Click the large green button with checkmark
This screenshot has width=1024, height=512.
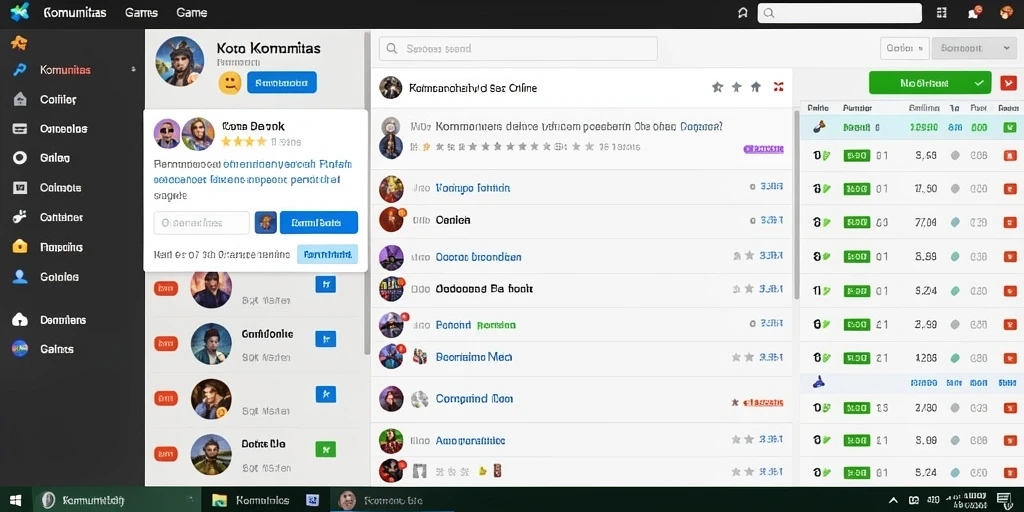click(x=930, y=83)
